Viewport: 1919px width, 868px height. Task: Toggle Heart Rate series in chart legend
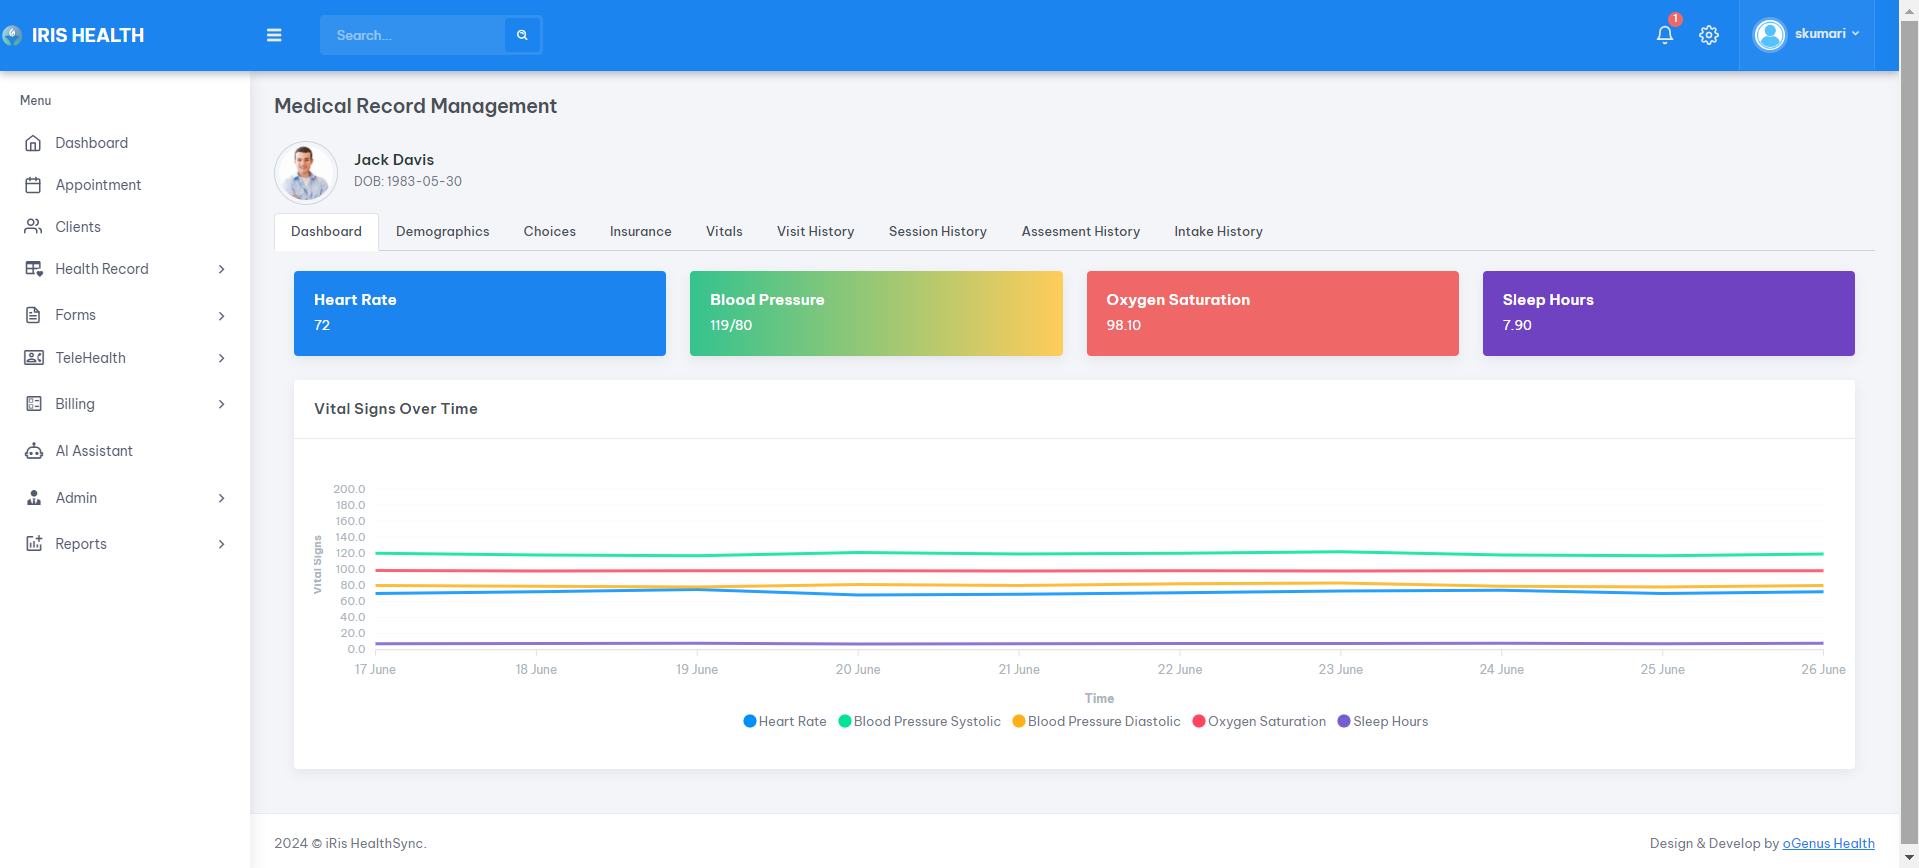(x=785, y=721)
